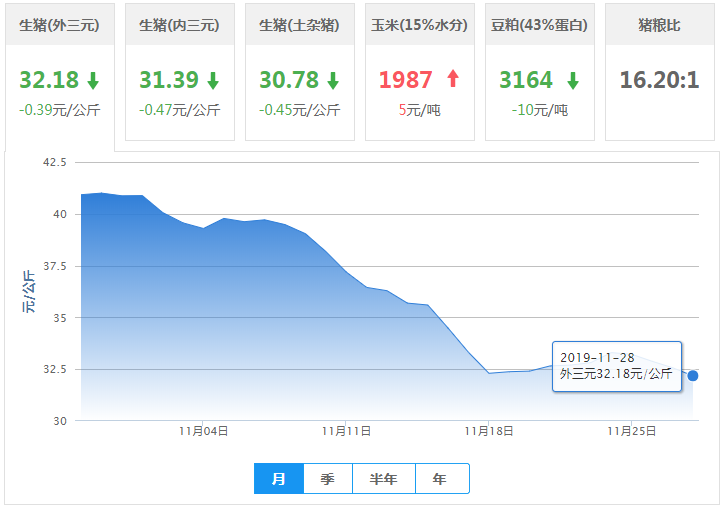
Task: Open the 猪粮比 tab
Action: pyautogui.click(x=660, y=24)
